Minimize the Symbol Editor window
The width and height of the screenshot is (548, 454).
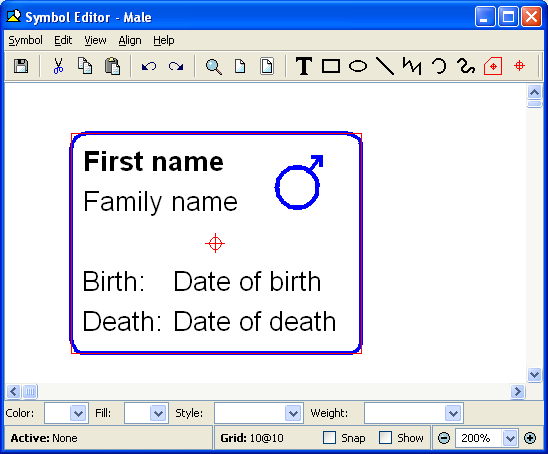[x=485, y=16]
